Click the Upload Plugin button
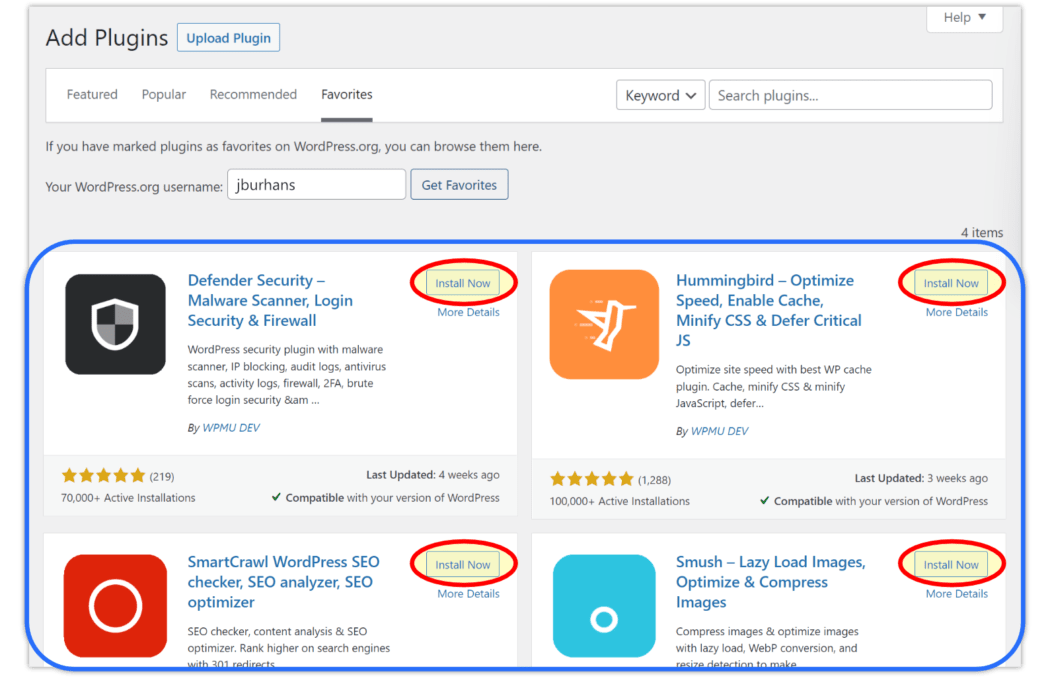 click(228, 38)
